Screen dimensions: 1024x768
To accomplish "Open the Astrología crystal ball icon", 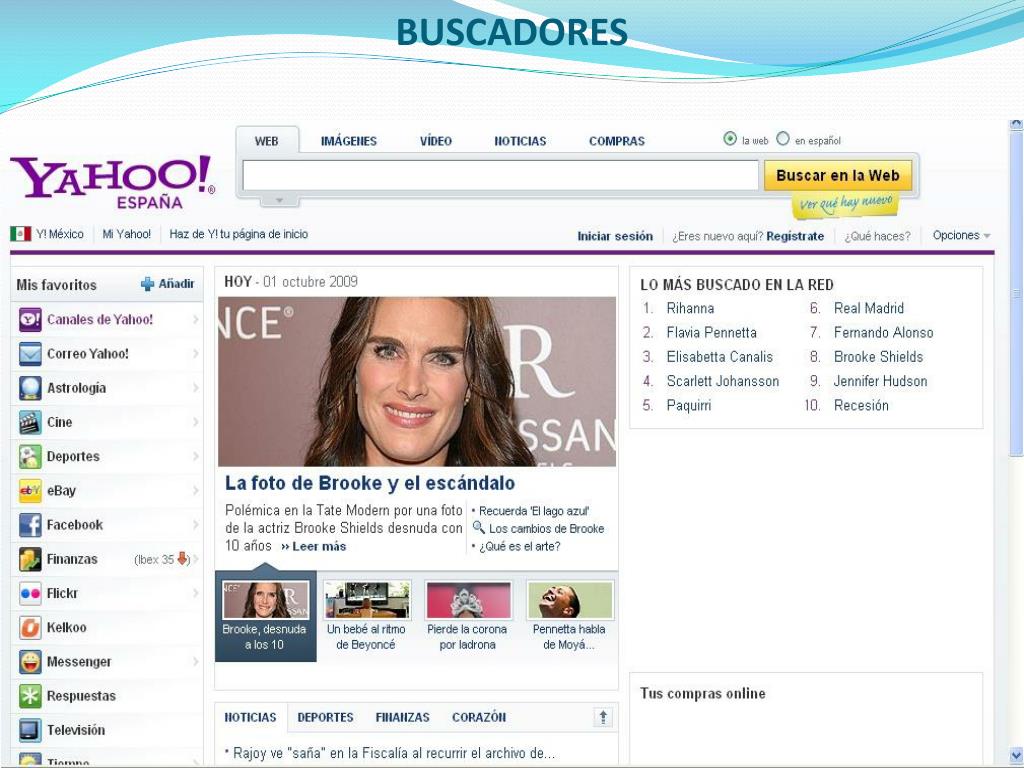I will tap(30, 388).
